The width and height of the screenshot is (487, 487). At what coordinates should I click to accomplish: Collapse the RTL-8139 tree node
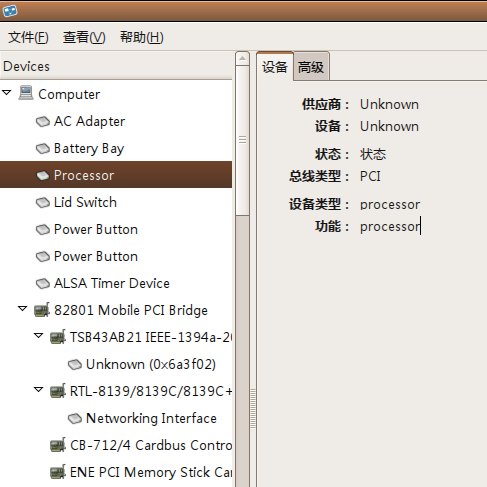click(39, 389)
